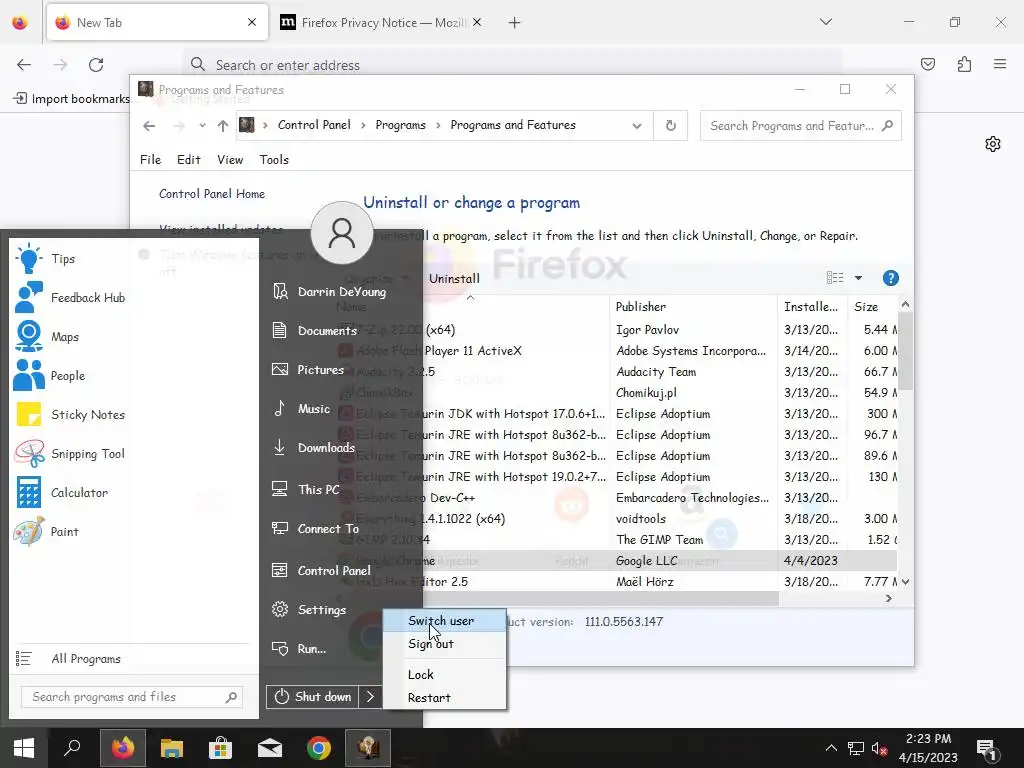Screen dimensions: 1024x768
Task: Open Run dialog from Start menu
Action: [x=299, y=648]
